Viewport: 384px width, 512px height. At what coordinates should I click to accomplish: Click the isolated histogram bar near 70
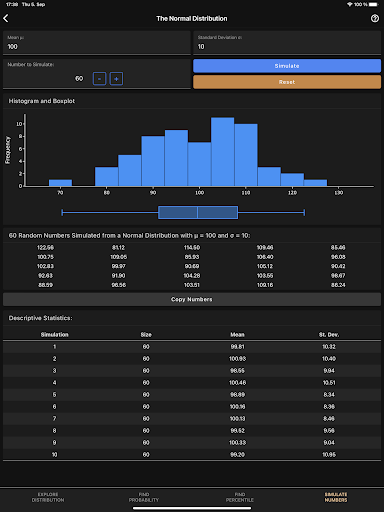click(60, 183)
